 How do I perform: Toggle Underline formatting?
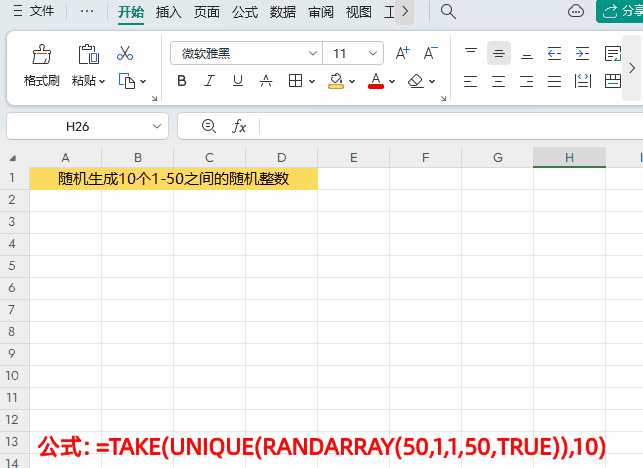click(x=238, y=81)
